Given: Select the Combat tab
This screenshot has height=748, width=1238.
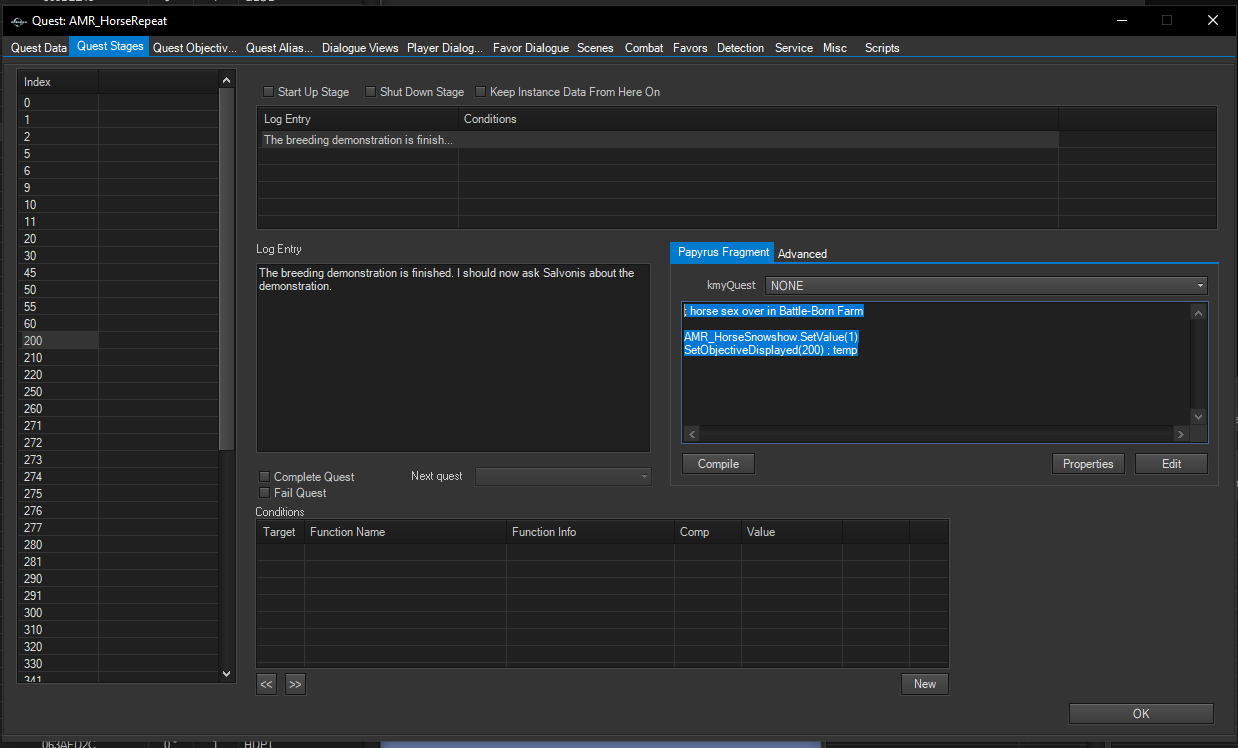Looking at the screenshot, I should point(644,48).
